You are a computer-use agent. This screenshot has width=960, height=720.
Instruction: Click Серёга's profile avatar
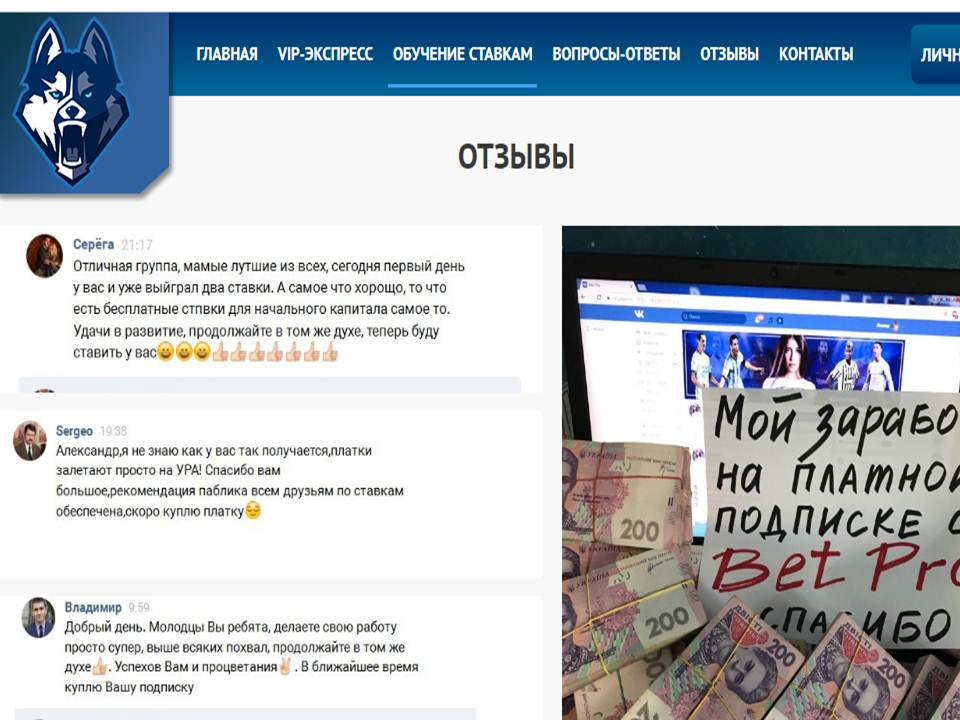tap(45, 255)
